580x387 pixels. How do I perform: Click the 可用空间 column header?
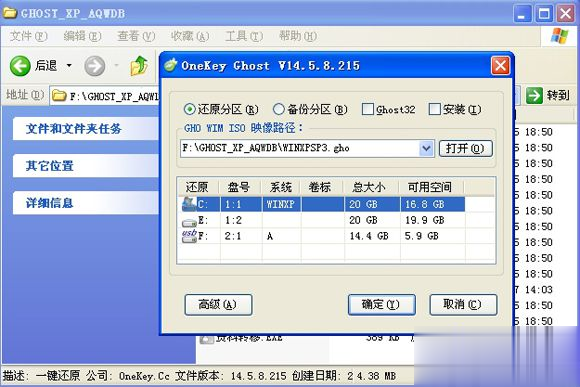[431, 187]
